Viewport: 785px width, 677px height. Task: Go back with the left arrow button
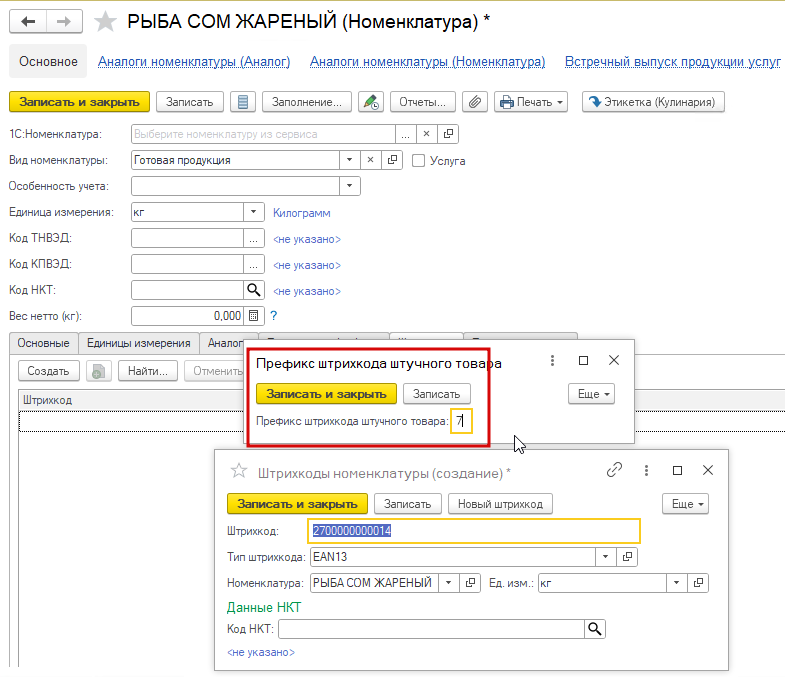tap(28, 22)
